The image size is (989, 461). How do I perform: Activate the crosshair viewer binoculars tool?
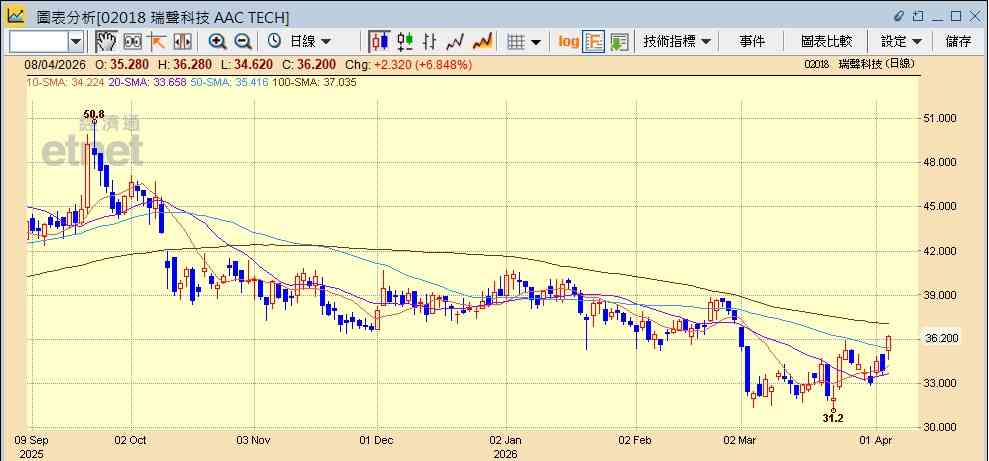[132, 42]
